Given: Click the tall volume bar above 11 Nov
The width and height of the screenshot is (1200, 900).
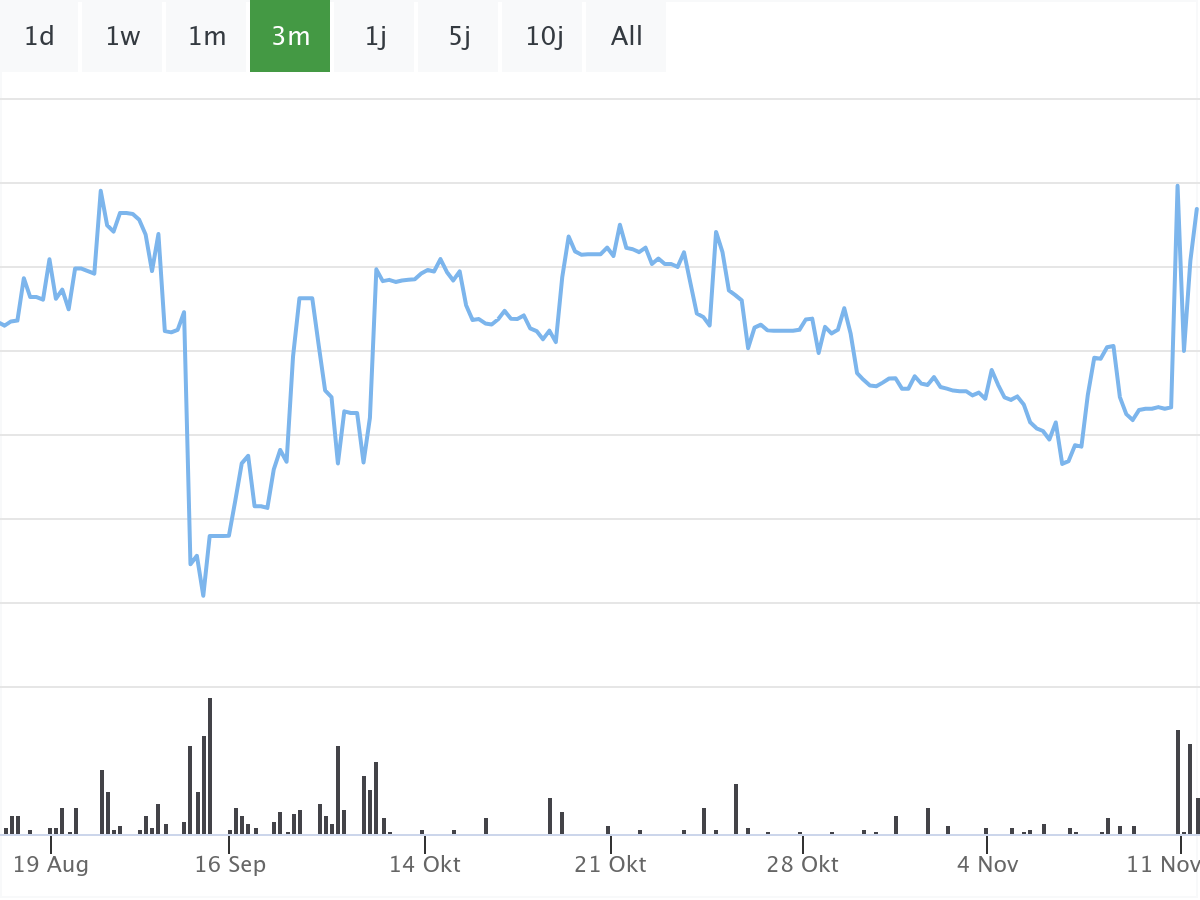Looking at the screenshot, I should click(1178, 781).
